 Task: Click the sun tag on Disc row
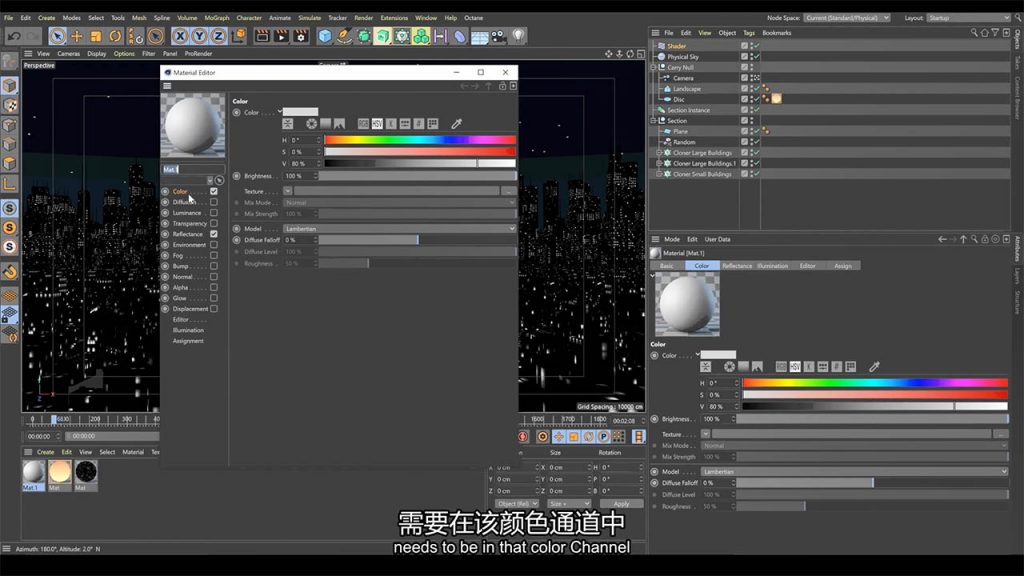coord(776,99)
